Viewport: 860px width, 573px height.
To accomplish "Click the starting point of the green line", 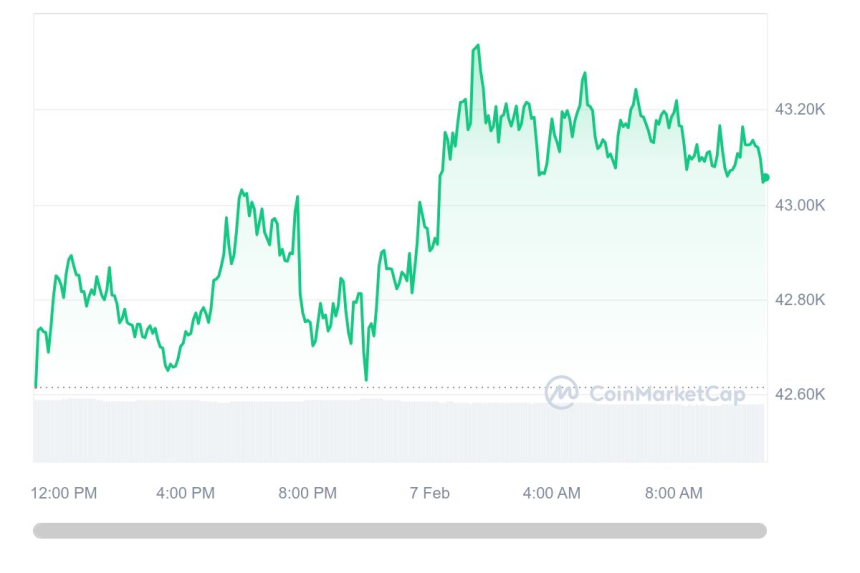I will 36,386.
